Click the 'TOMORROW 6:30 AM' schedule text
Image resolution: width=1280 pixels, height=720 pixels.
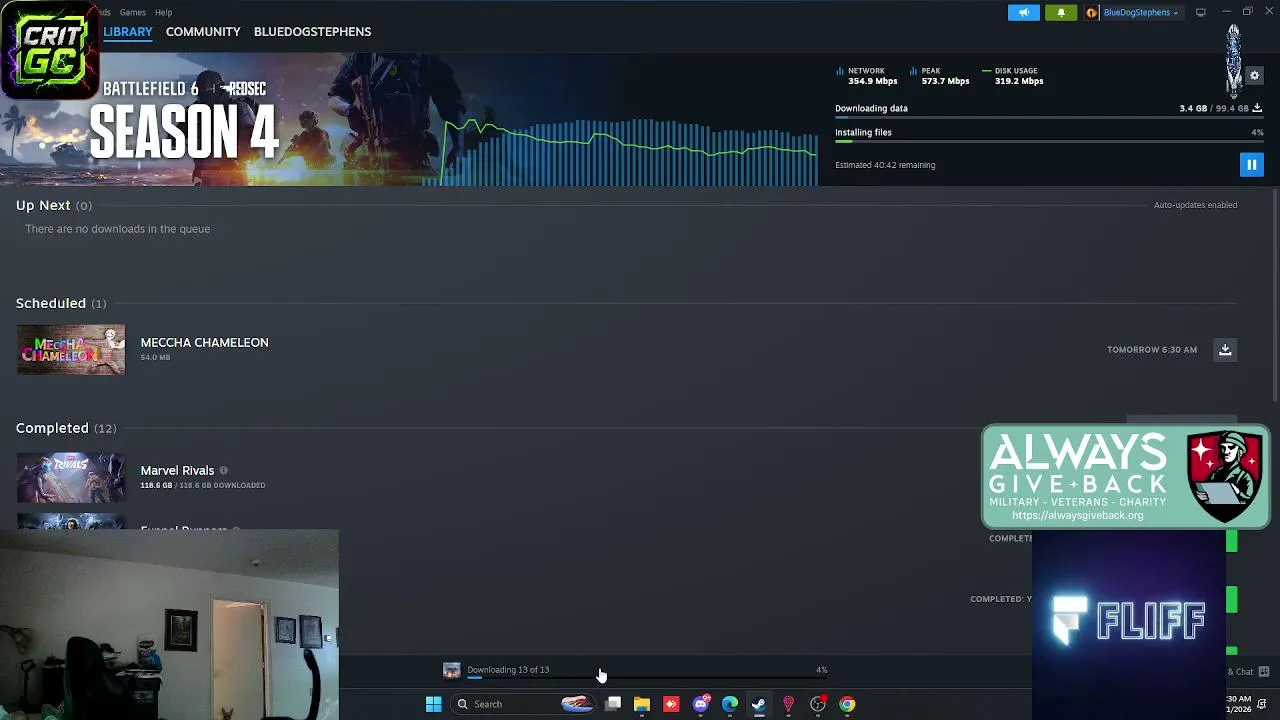[1152, 350]
